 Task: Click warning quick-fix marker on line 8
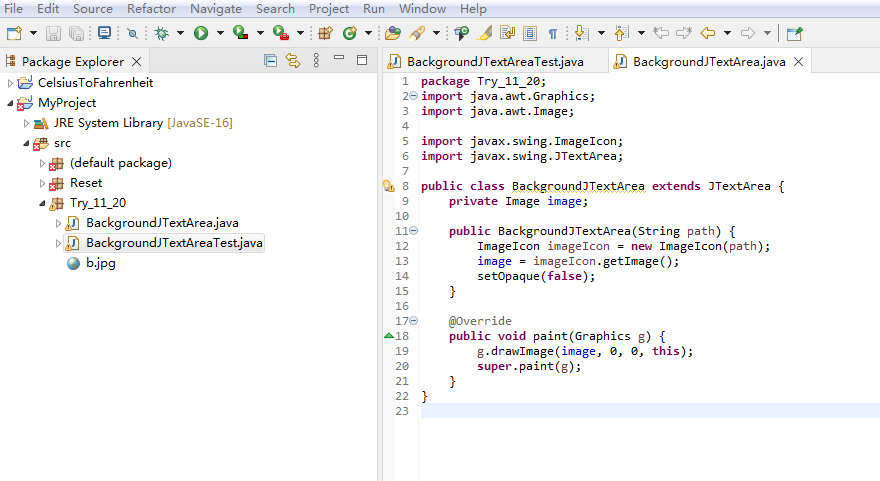[x=389, y=186]
